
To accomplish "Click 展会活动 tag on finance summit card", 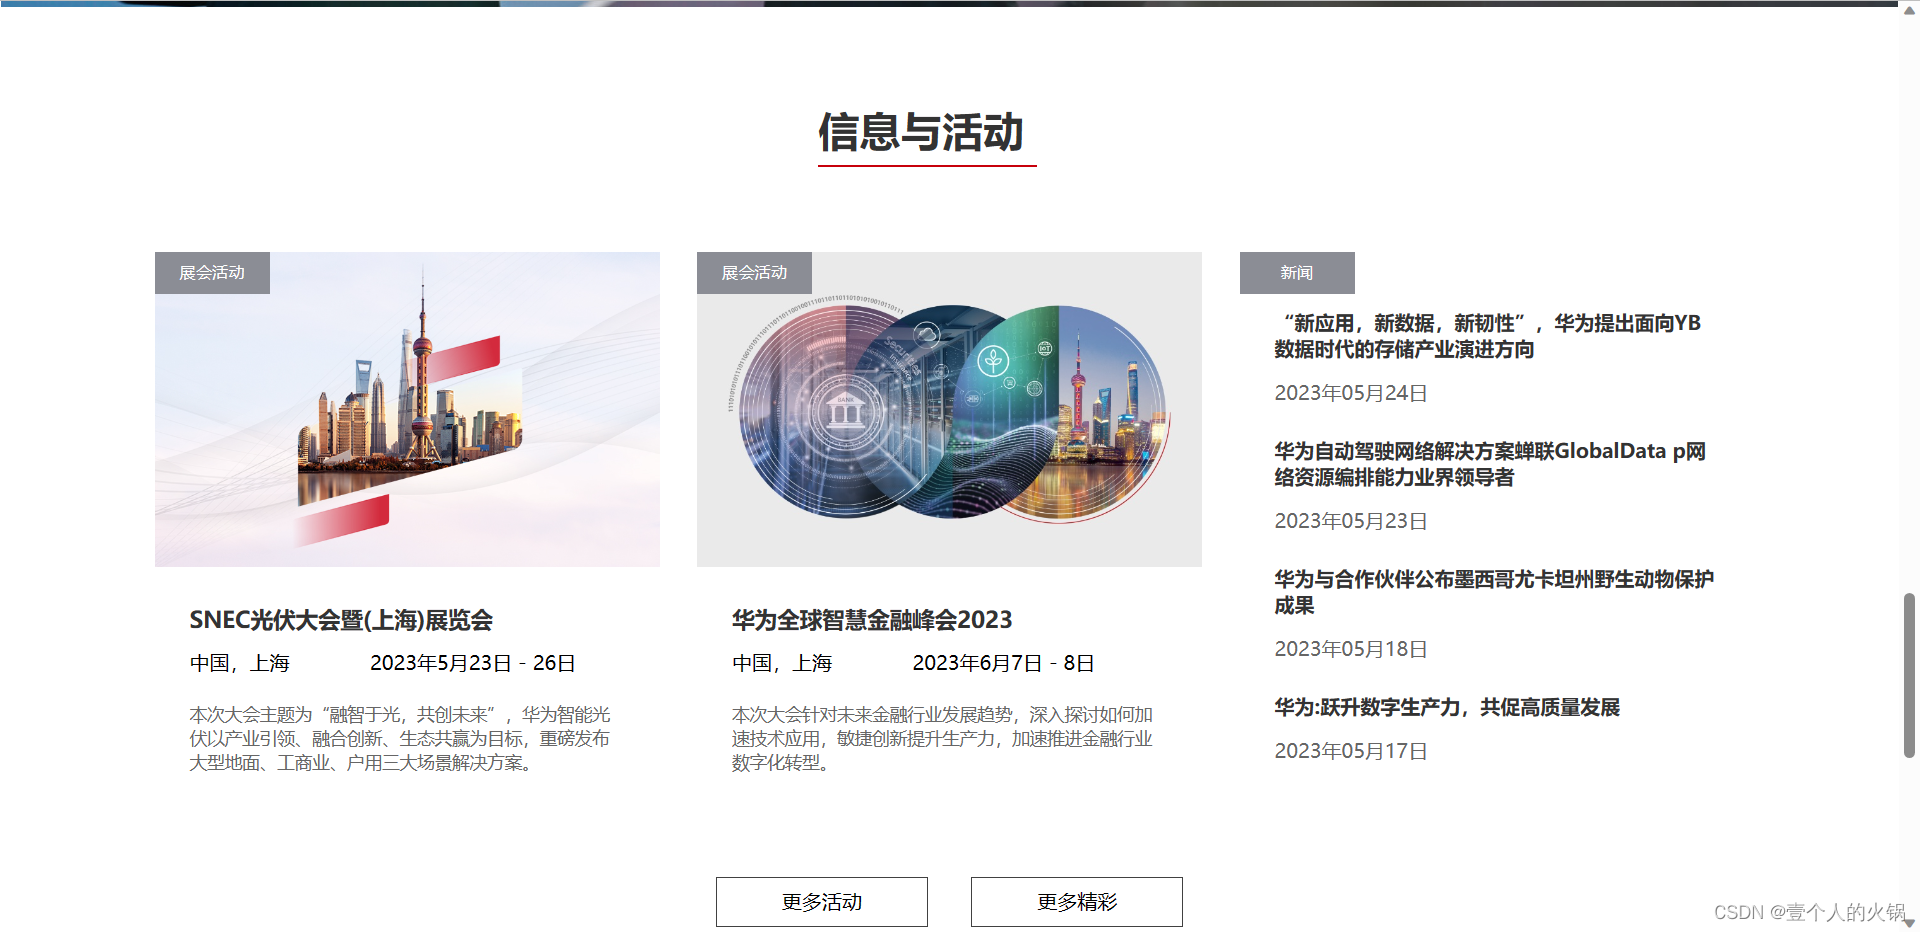I will [754, 273].
